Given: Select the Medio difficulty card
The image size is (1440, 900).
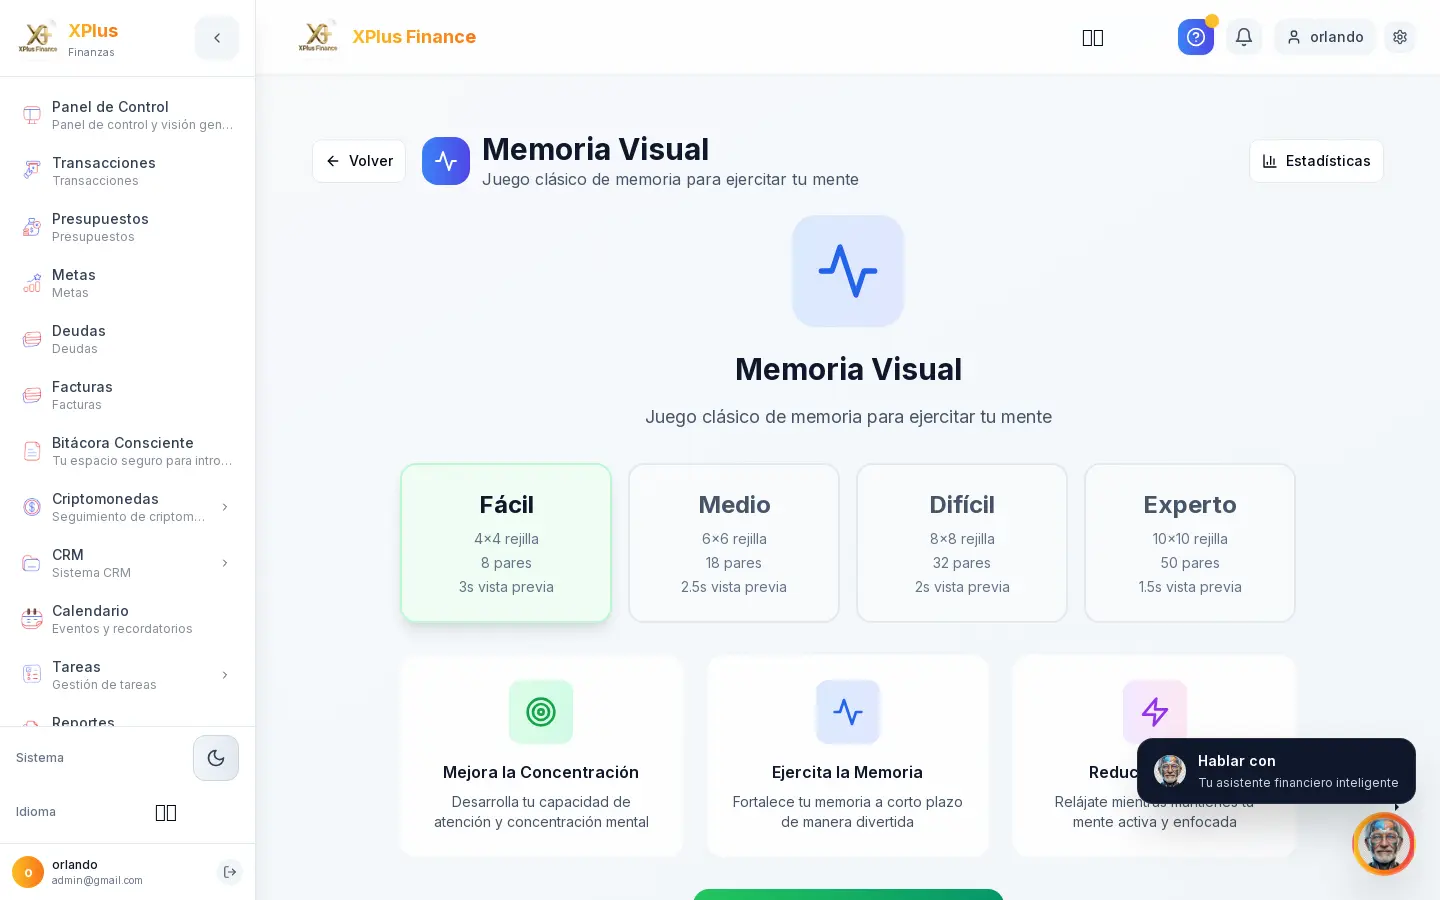Looking at the screenshot, I should click(734, 543).
